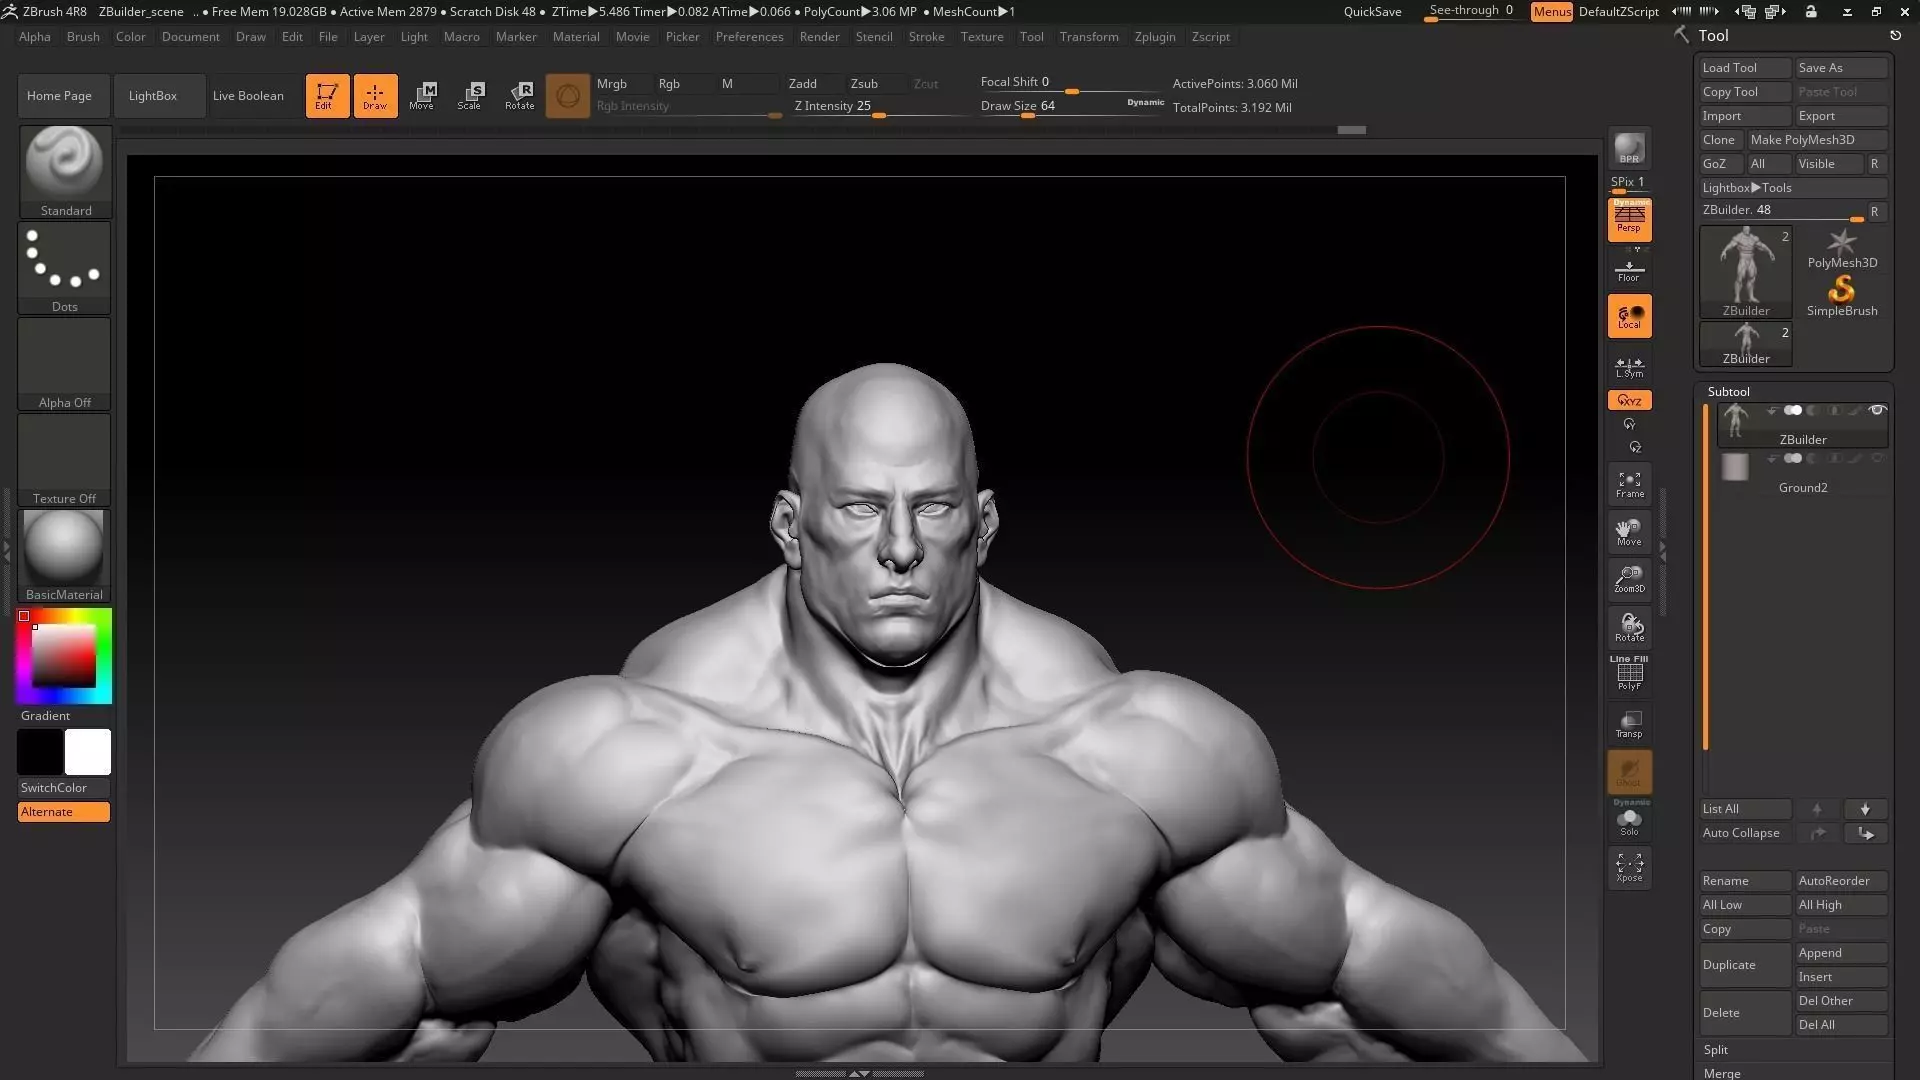
Task: Pick a color in the color picker
Action: (64, 656)
